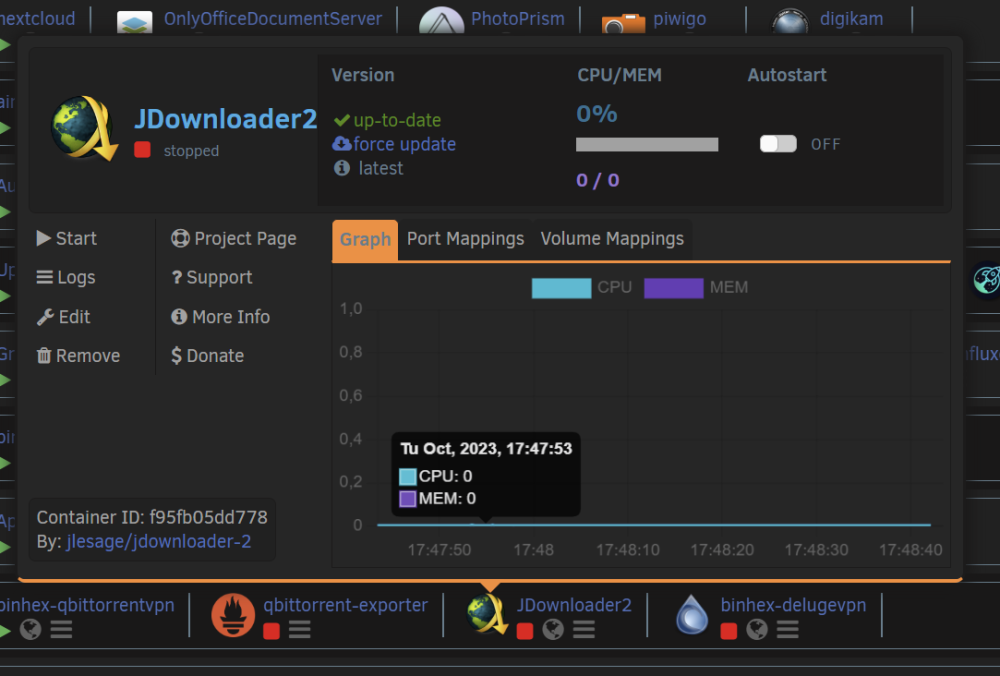
Task: Open WebUI globe icon under bottom-row JDownloader2
Action: click(x=553, y=630)
